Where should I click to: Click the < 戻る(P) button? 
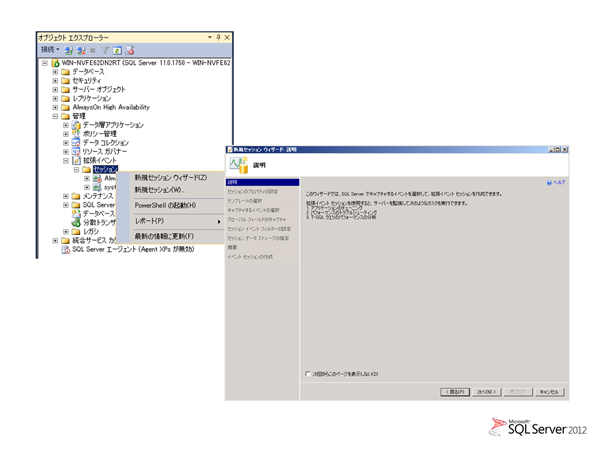click(x=455, y=392)
